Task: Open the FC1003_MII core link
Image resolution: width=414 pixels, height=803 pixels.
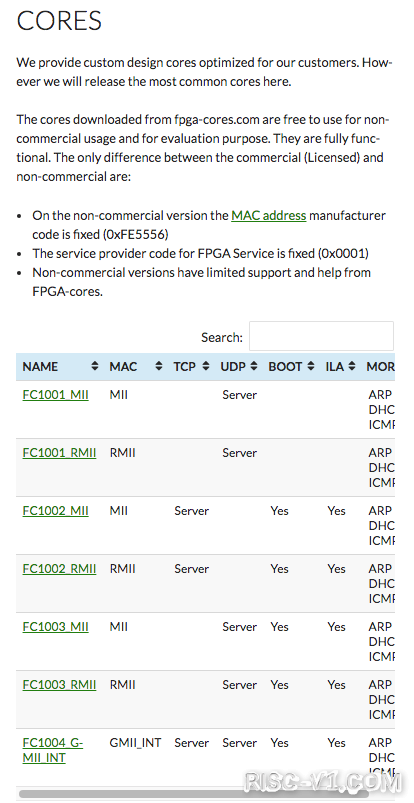Action: (x=55, y=627)
